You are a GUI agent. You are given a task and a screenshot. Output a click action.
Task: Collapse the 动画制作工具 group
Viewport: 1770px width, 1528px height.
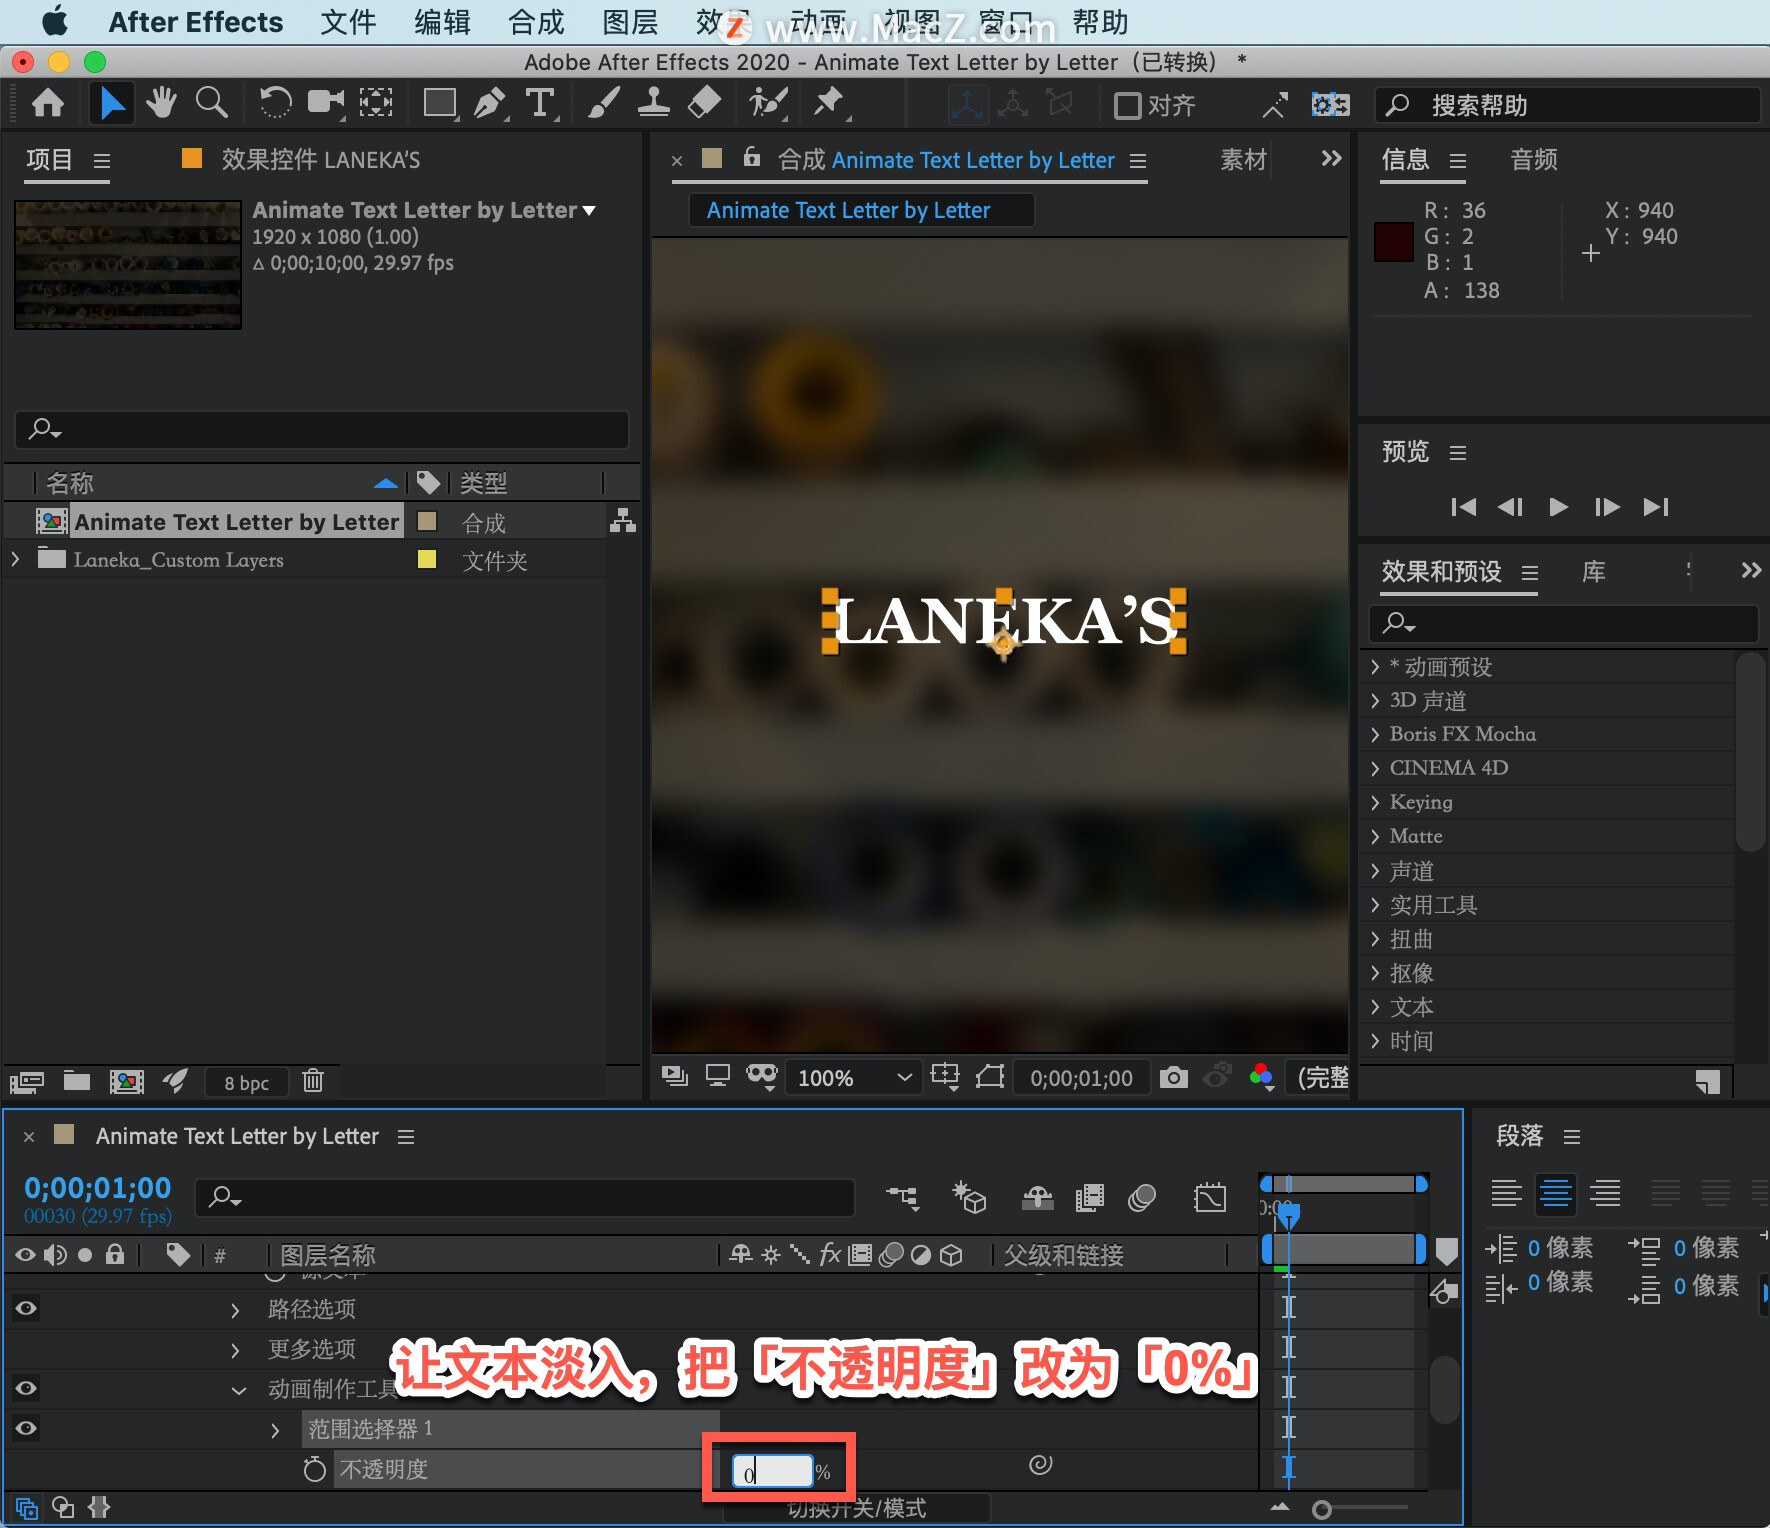coord(239,1390)
